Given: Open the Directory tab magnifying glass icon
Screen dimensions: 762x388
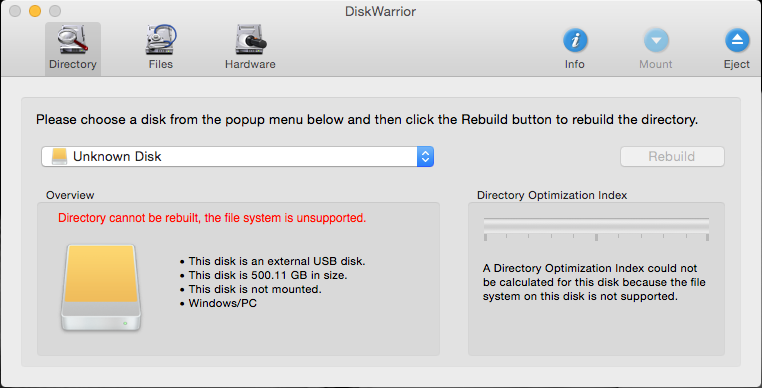Looking at the screenshot, I should coord(73,39).
